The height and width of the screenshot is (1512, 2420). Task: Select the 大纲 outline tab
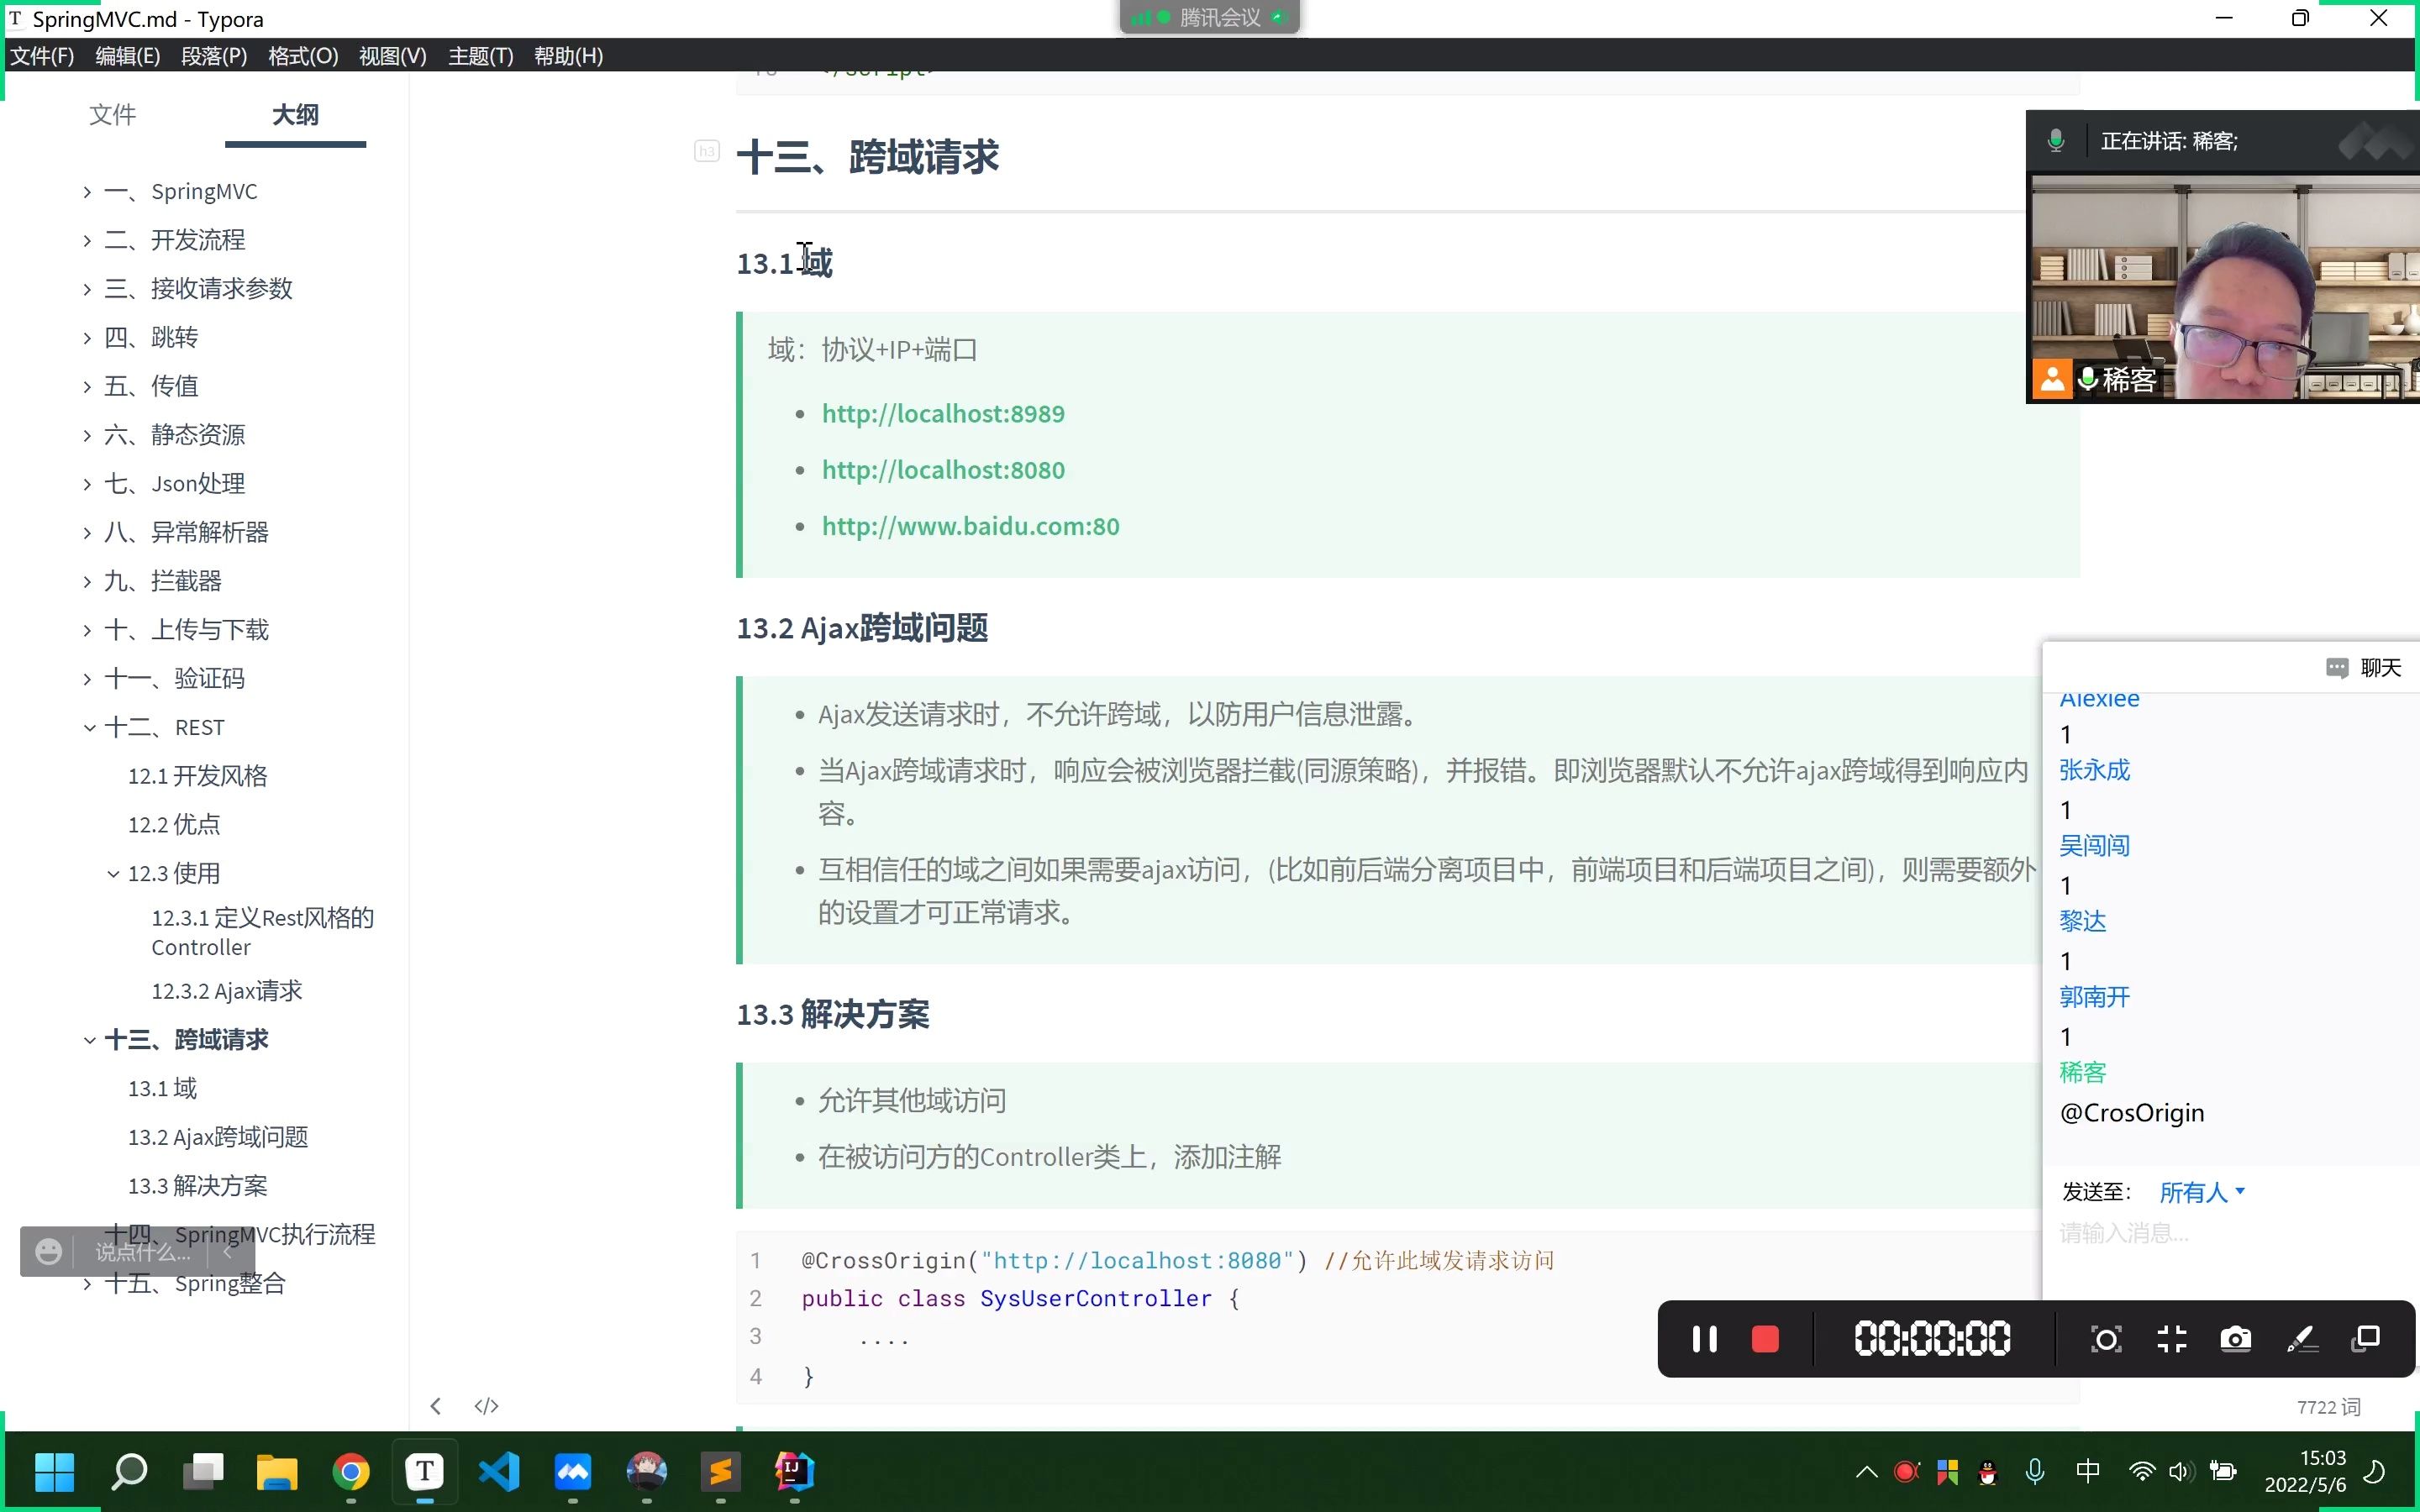coord(295,115)
